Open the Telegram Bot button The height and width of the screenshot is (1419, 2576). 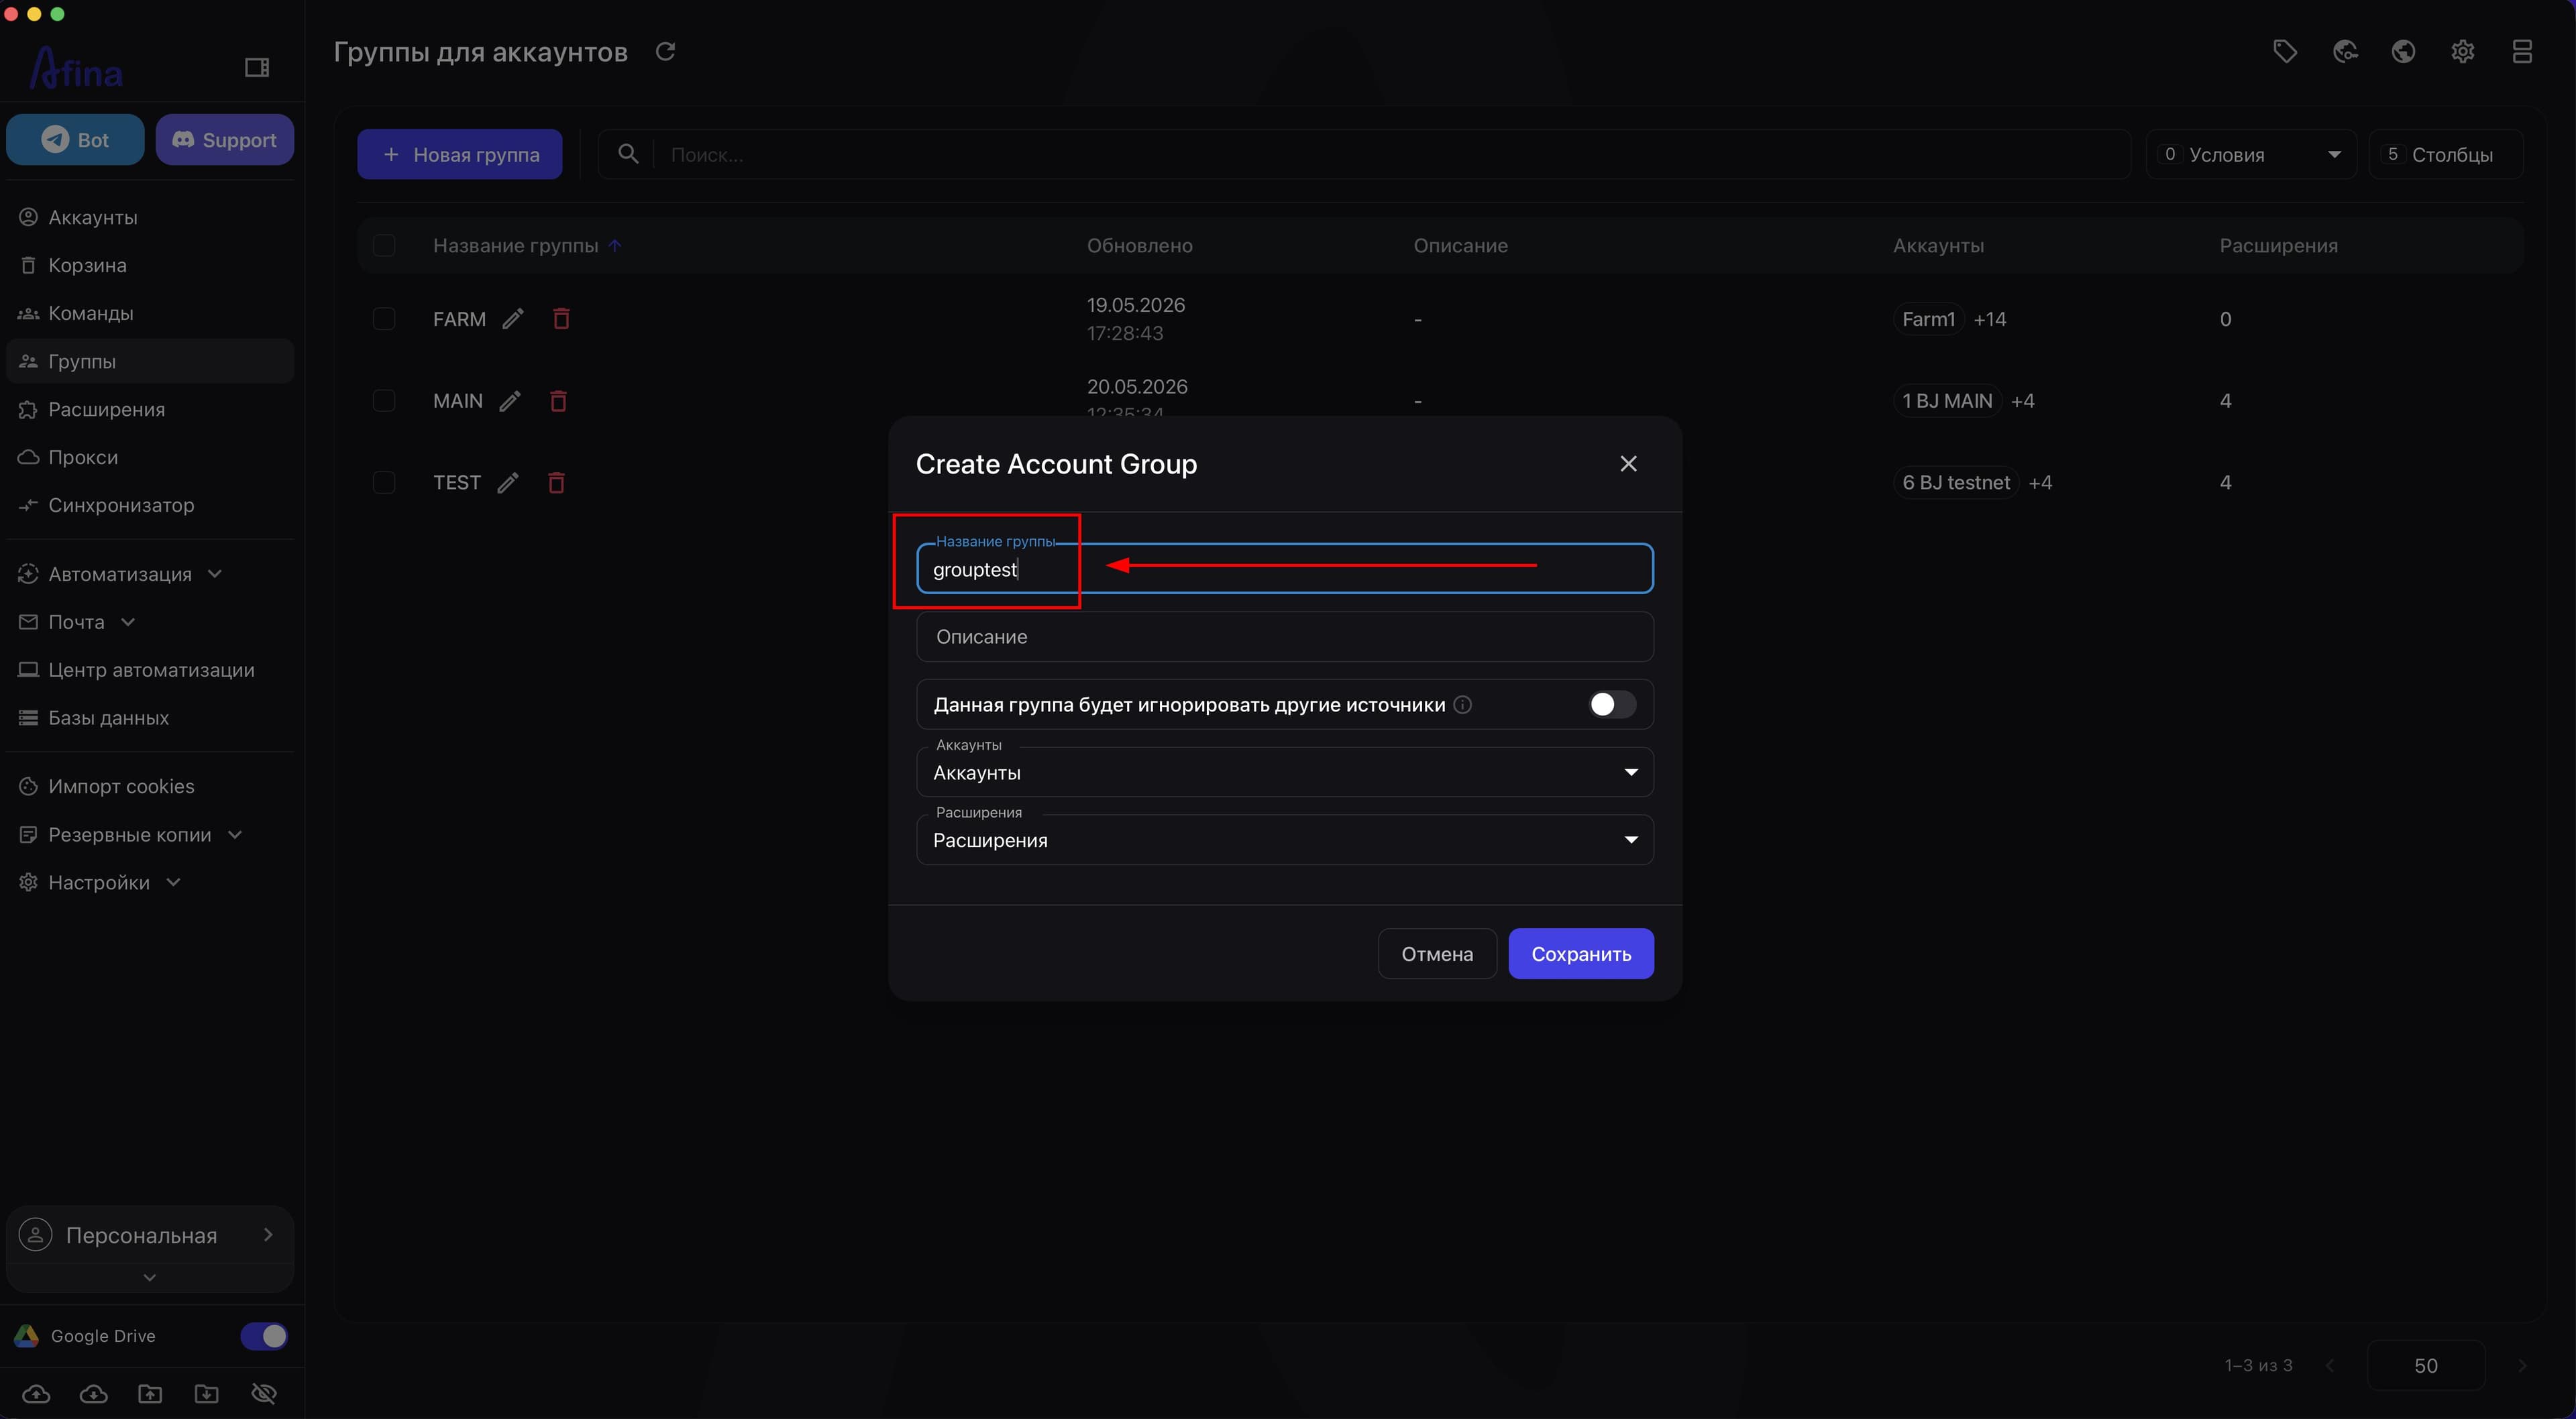click(x=75, y=140)
